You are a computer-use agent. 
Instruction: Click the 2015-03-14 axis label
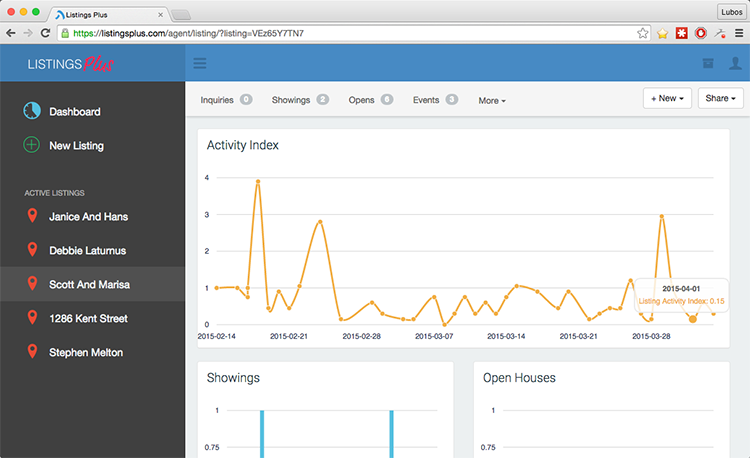[x=506, y=336]
